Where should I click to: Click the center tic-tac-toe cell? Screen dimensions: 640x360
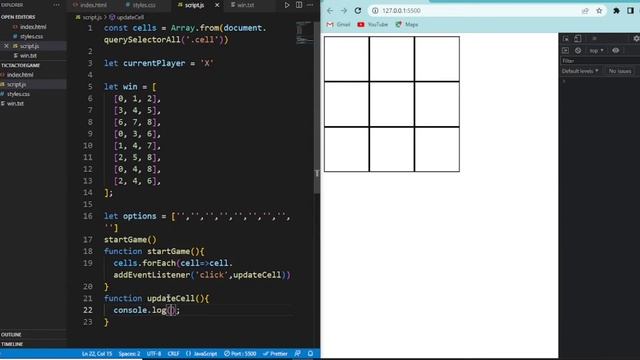tap(392, 104)
